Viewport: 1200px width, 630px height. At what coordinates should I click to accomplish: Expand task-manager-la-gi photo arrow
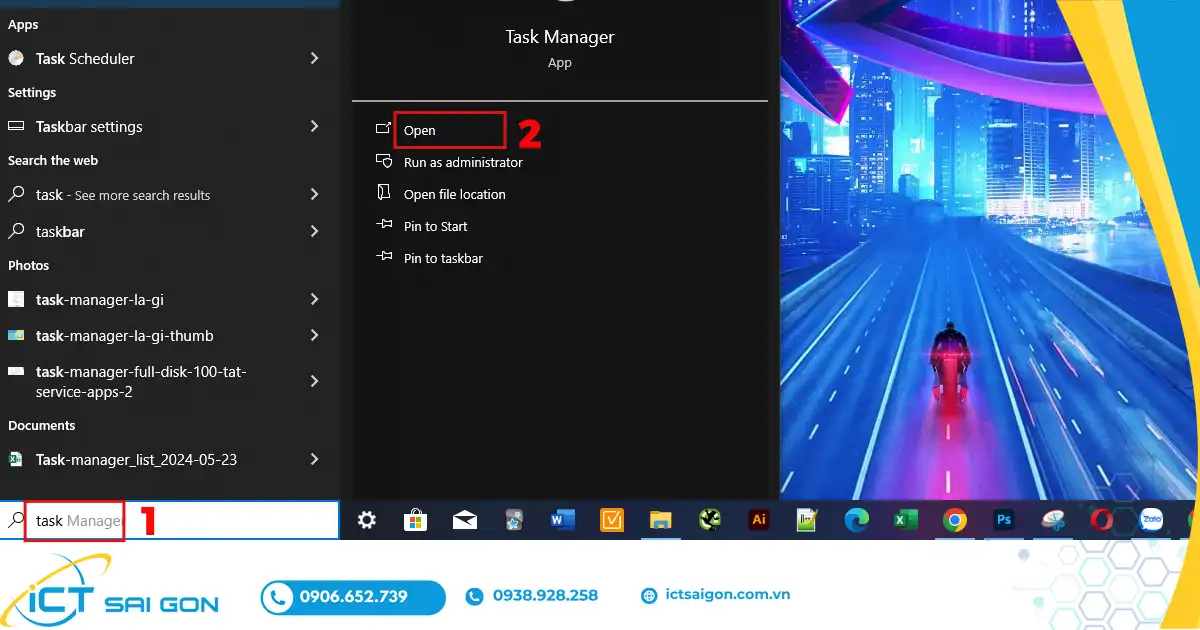(x=314, y=299)
